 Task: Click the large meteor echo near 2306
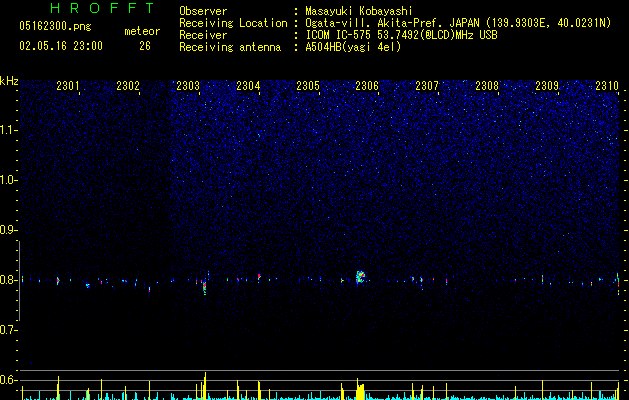click(x=360, y=277)
